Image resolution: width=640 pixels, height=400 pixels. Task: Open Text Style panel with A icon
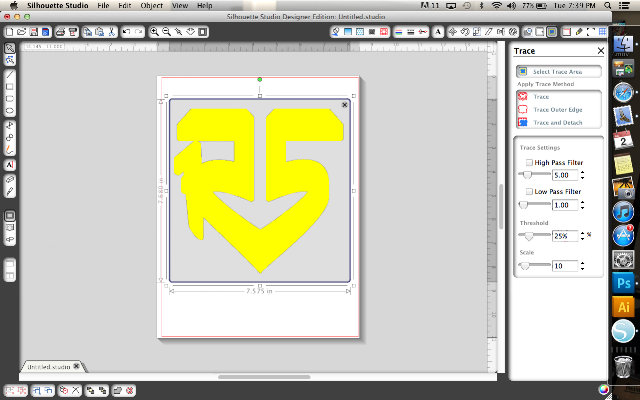click(438, 32)
